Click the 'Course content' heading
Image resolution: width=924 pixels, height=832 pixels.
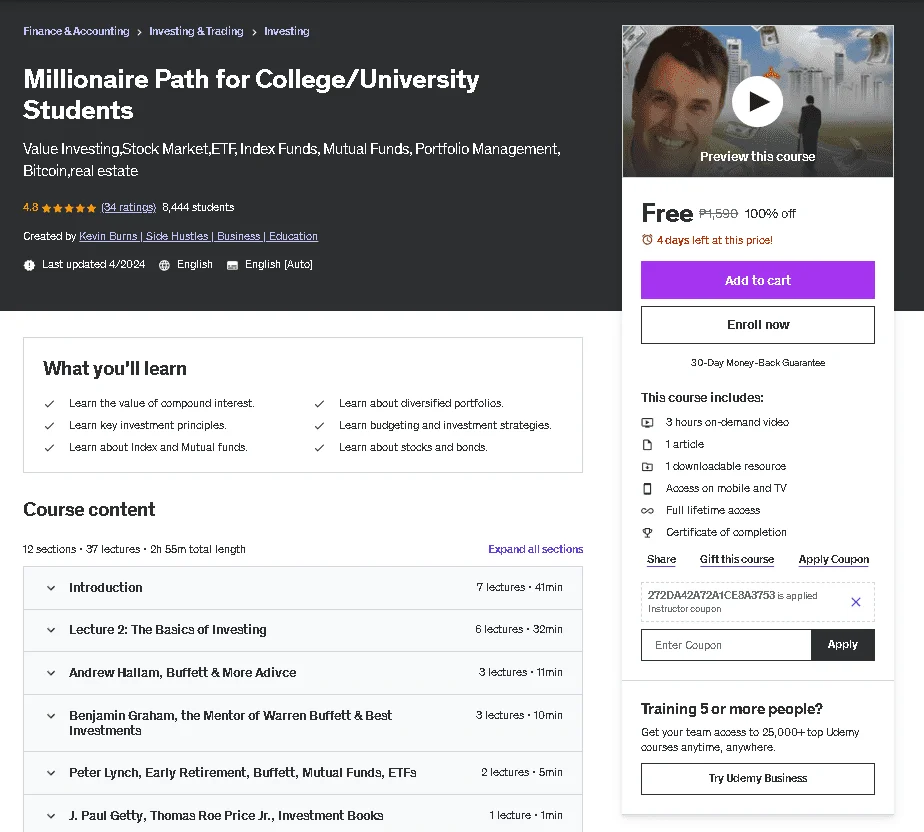point(89,509)
